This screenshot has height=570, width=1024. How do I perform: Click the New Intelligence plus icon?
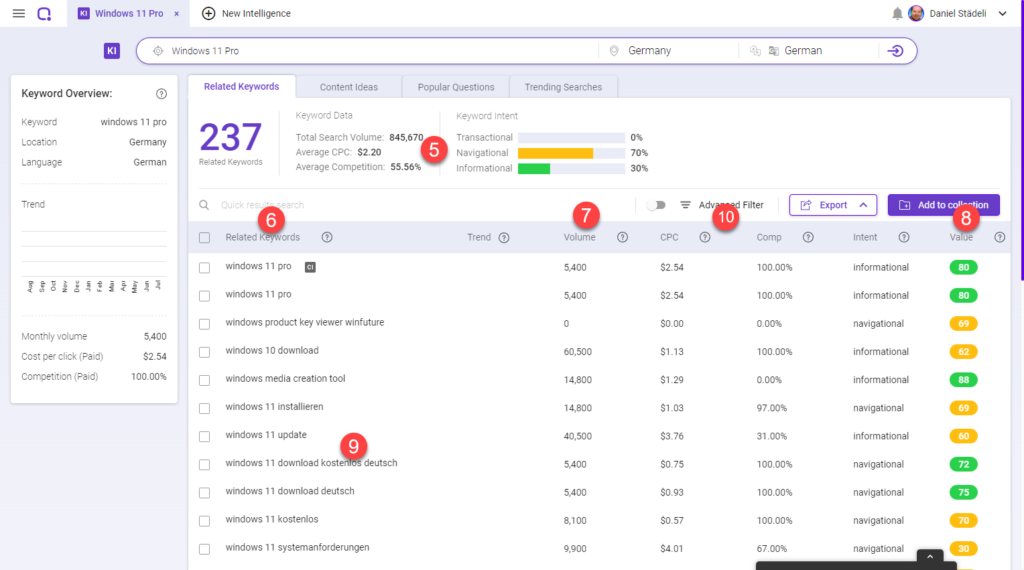pos(208,13)
